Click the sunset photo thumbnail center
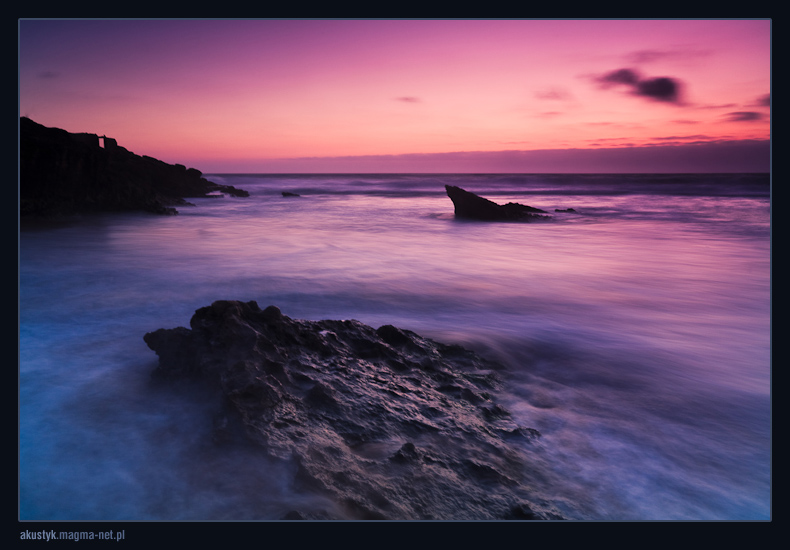 395,270
